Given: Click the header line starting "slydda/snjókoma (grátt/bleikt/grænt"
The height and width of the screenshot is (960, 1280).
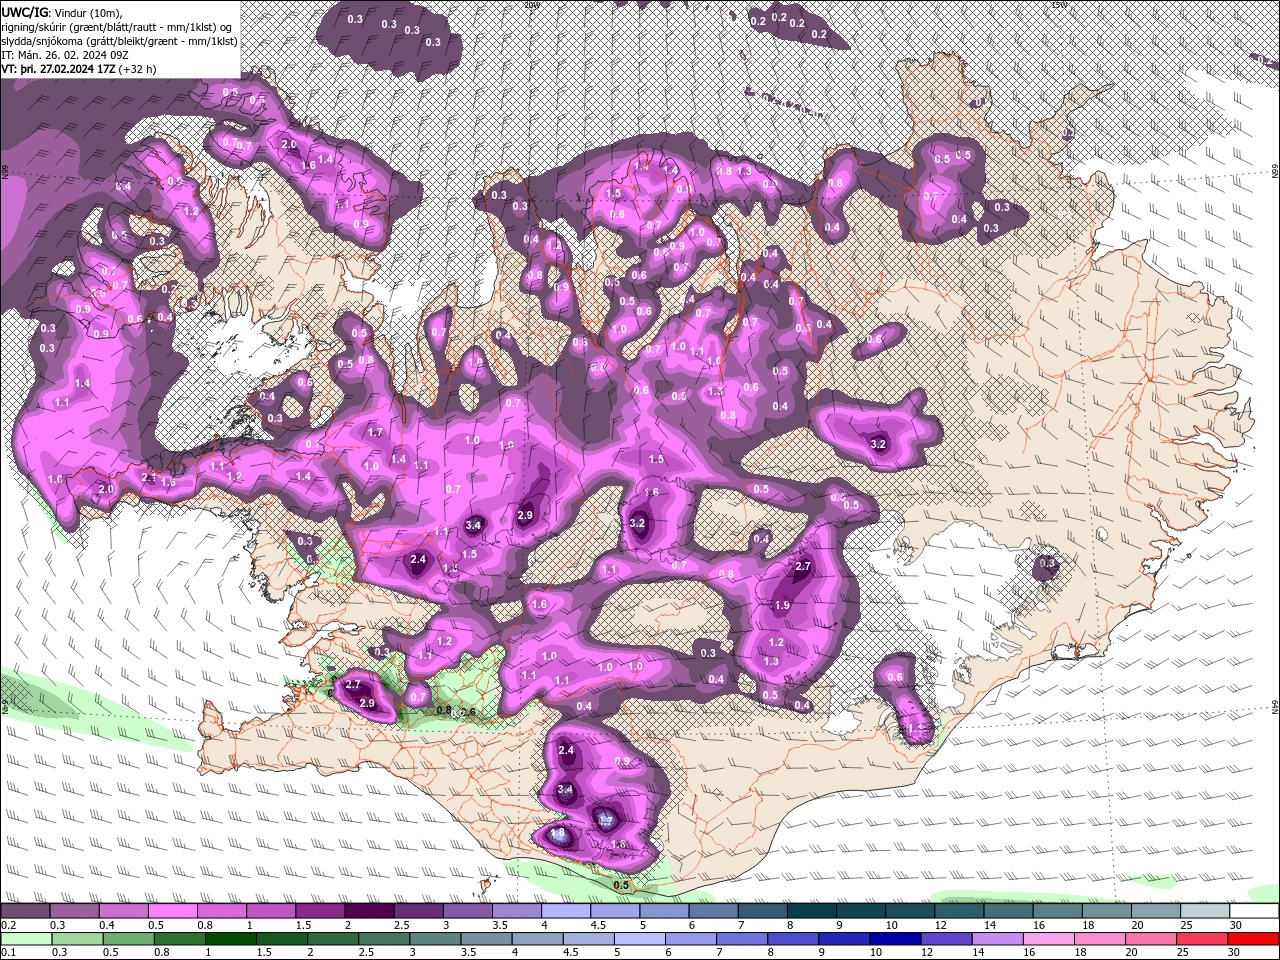Looking at the screenshot, I should coord(118,41).
